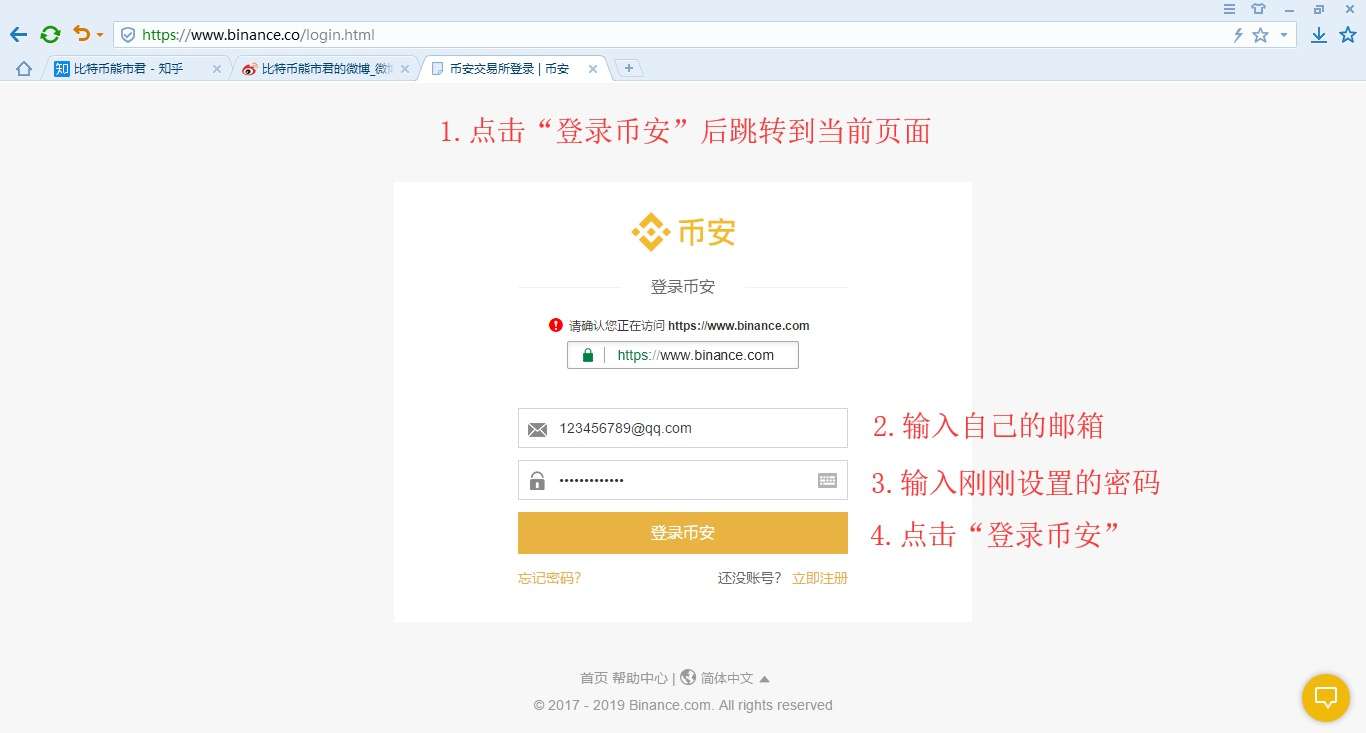Click the https://www.binance.com text in warning
This screenshot has height=733, width=1366.
tap(739, 326)
